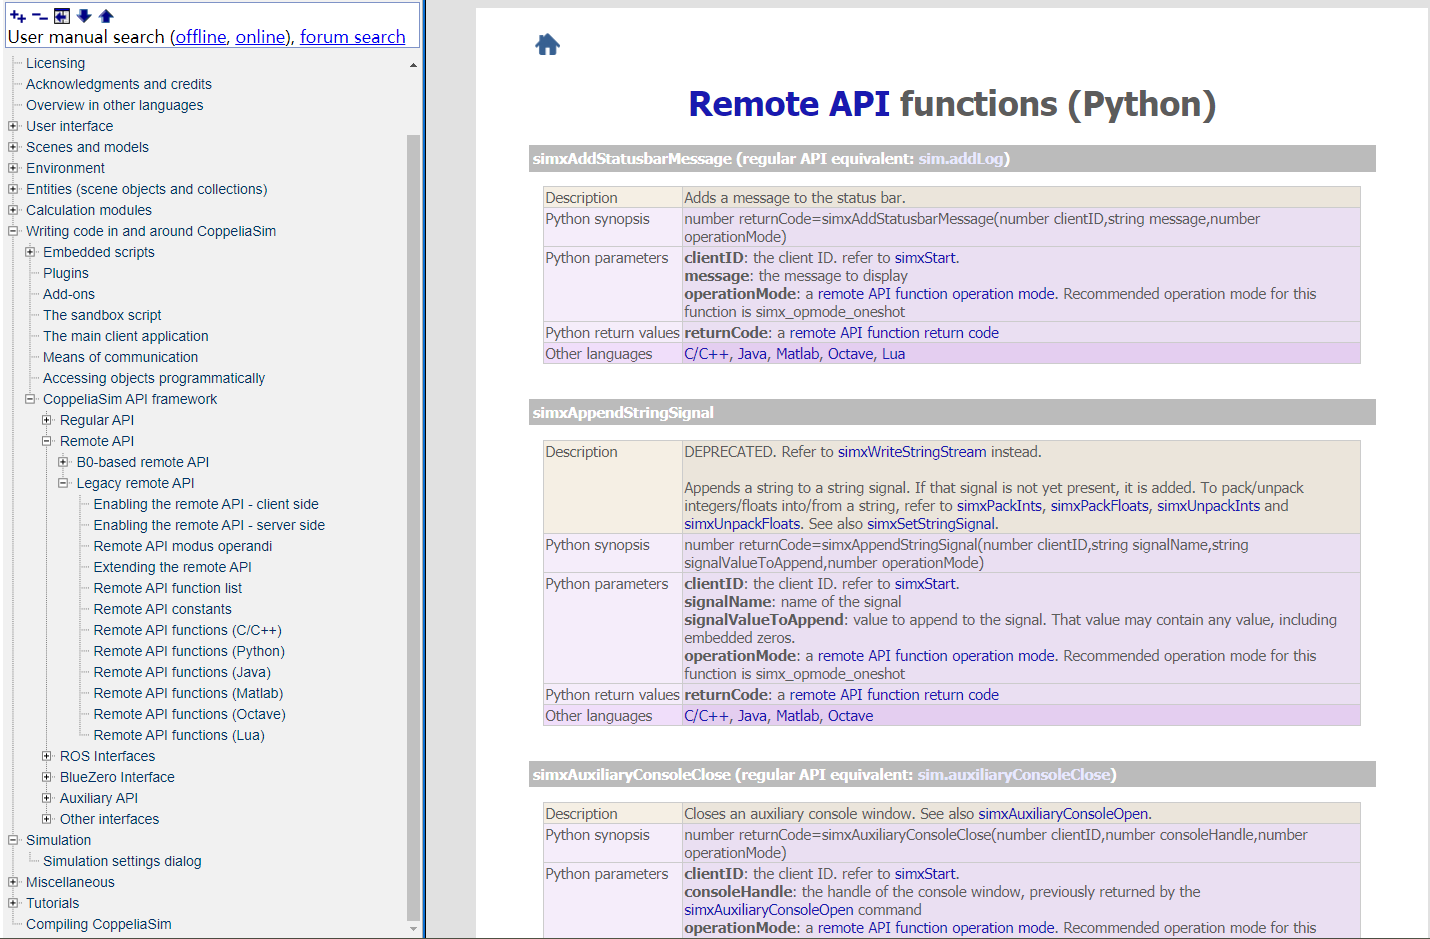Click the expand-all (double plus) tree icon
Screen dimensions: 1430x939
17,16
